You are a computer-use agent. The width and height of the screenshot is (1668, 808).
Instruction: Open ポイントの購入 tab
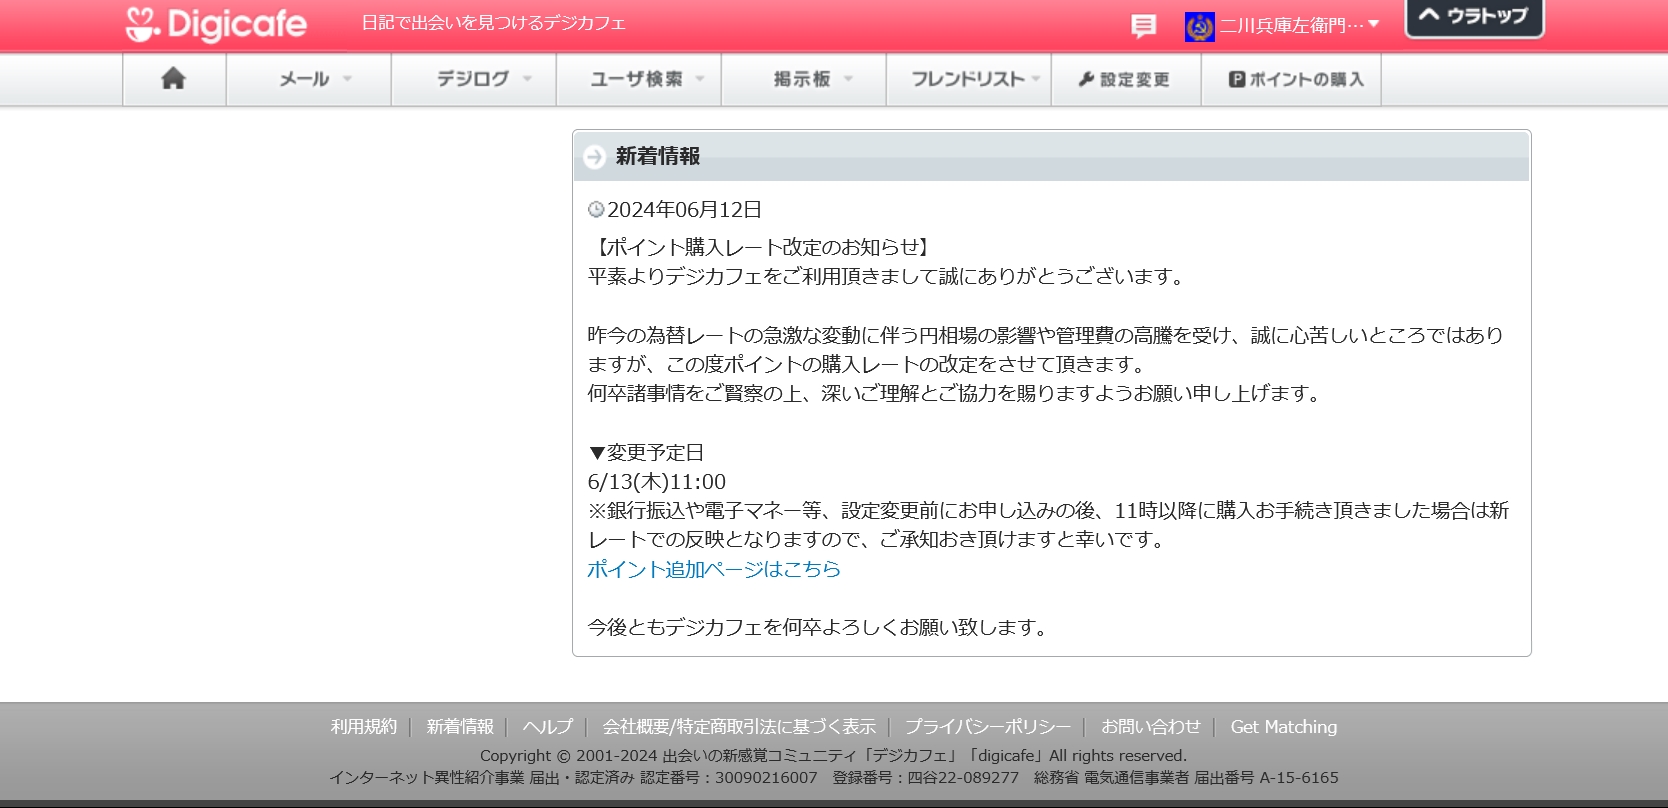[x=1291, y=79]
